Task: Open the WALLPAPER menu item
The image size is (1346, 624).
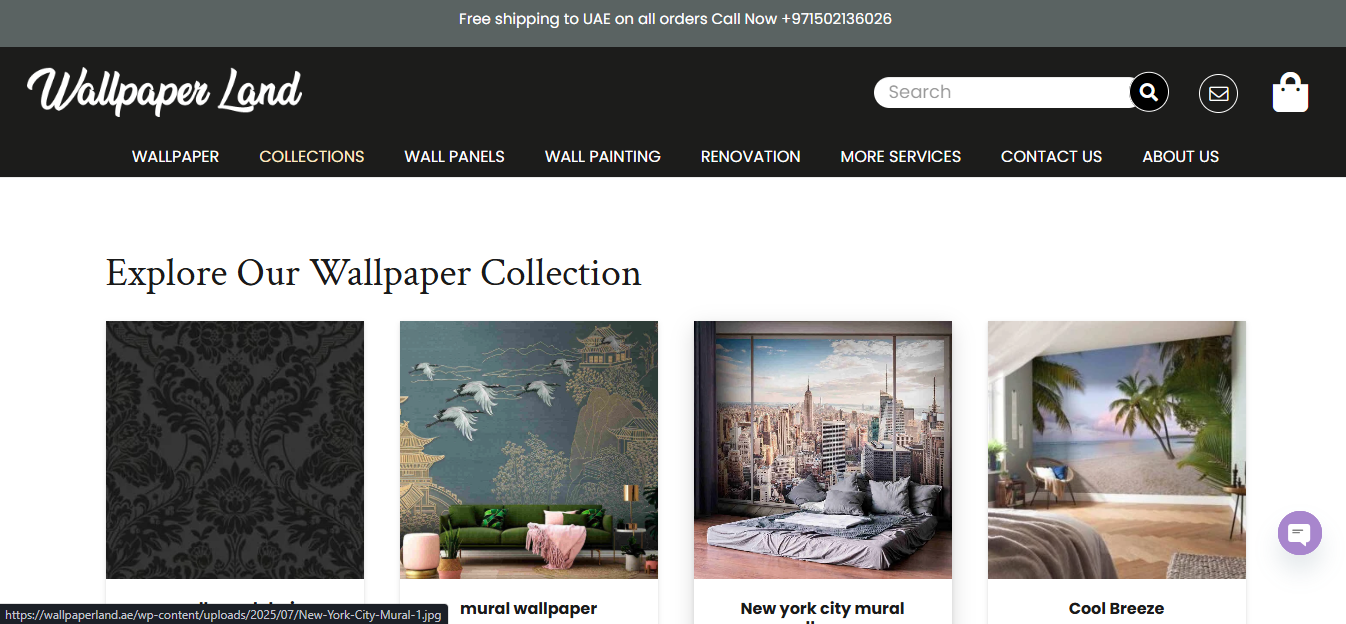Action: (x=176, y=156)
